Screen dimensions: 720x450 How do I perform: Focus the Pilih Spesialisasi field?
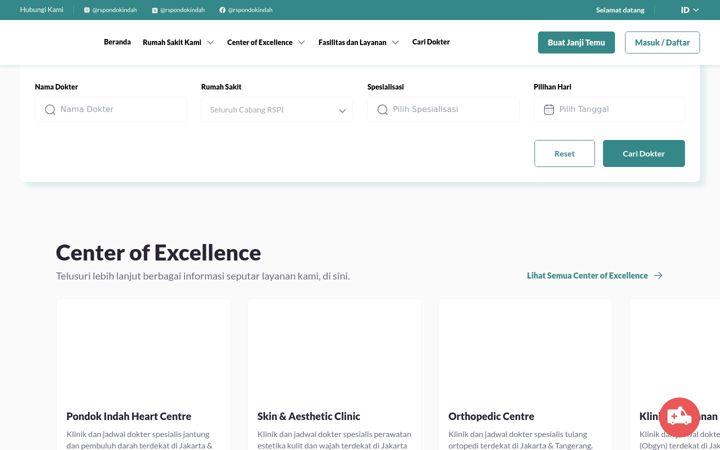click(443, 109)
